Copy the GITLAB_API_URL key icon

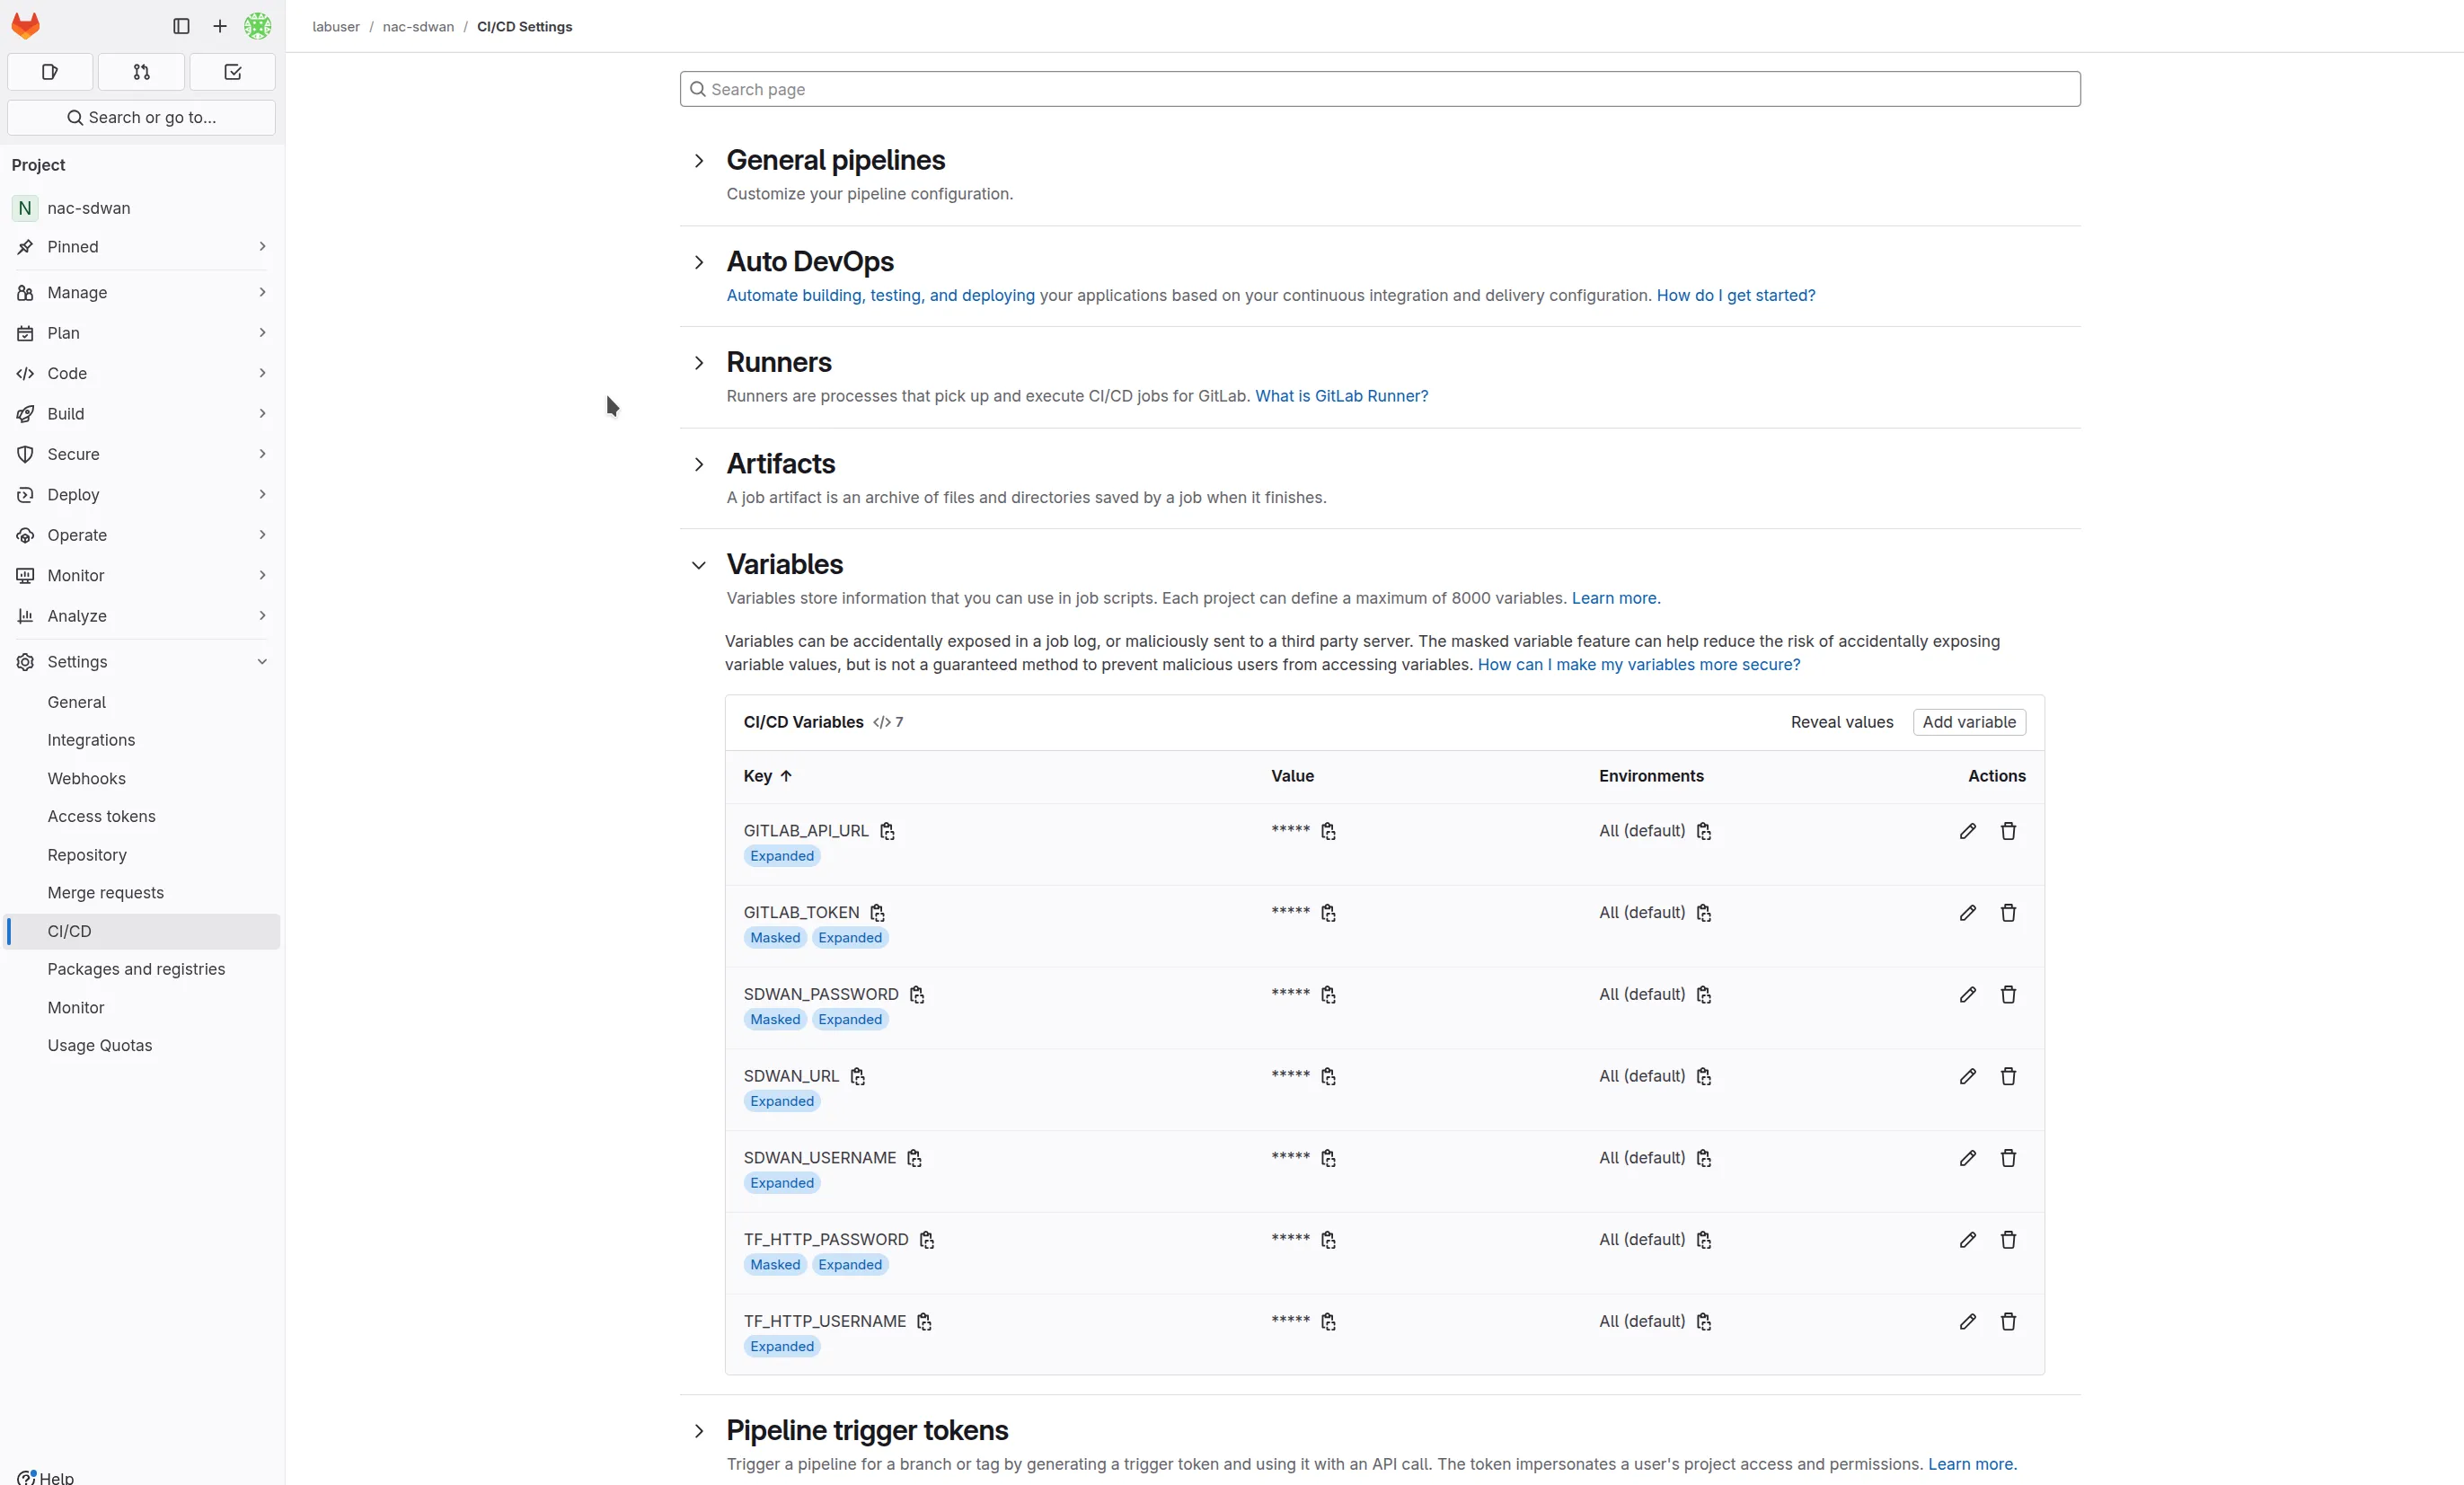[888, 830]
